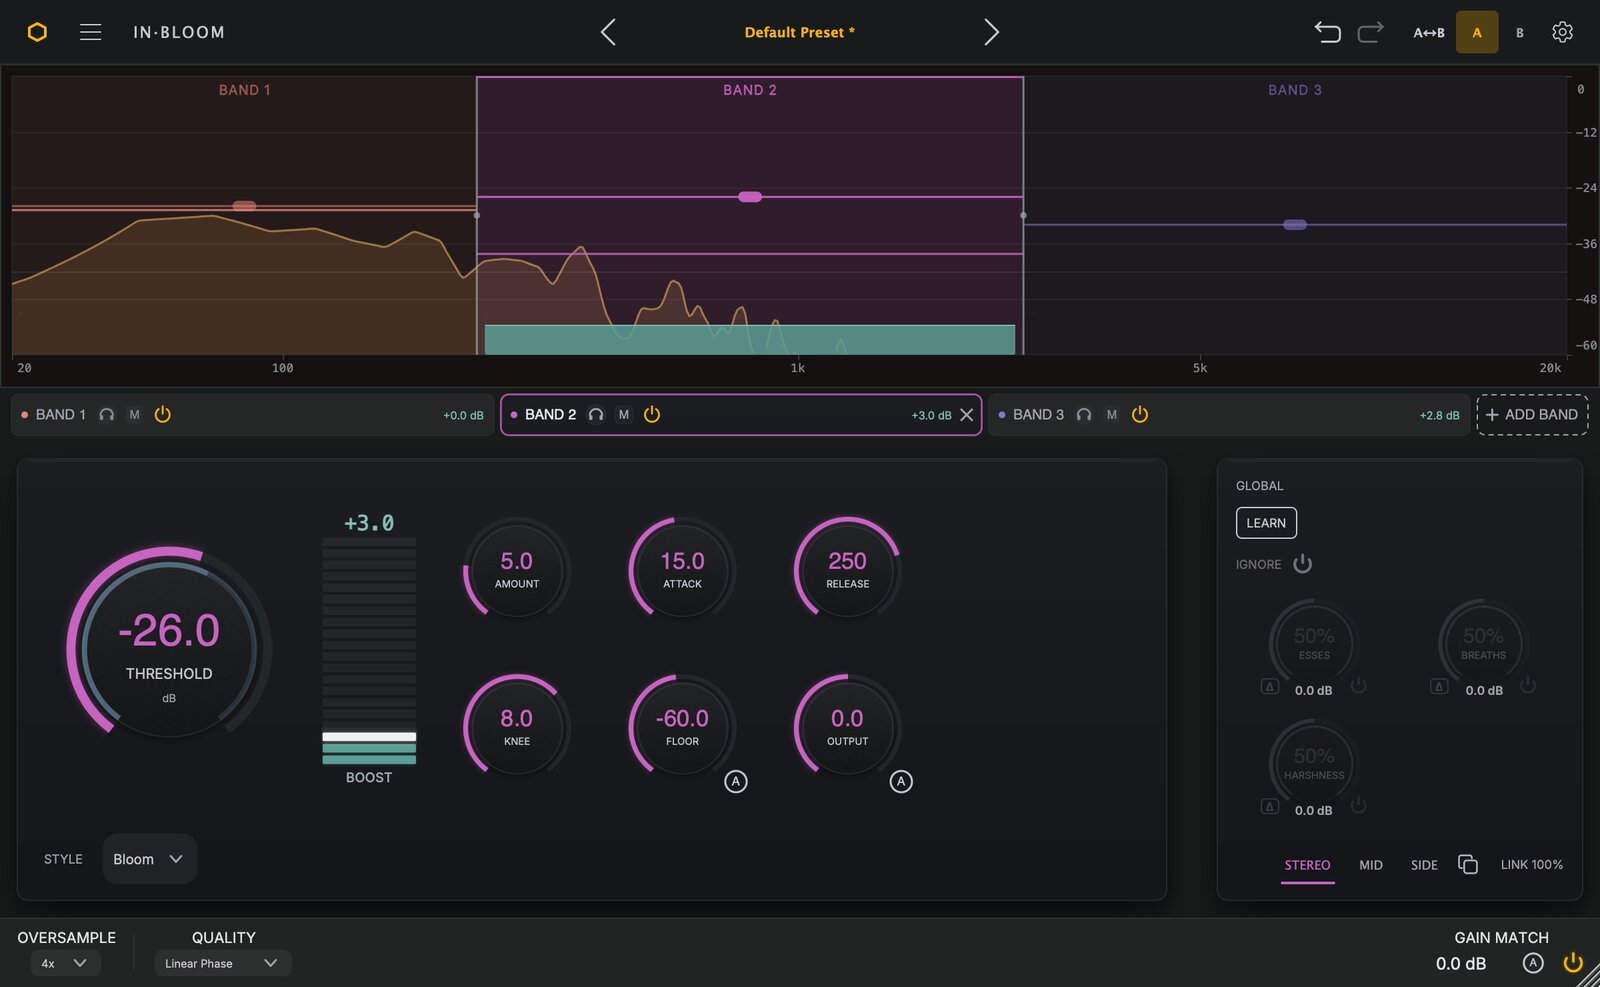Click the Knee knob

(x=517, y=727)
